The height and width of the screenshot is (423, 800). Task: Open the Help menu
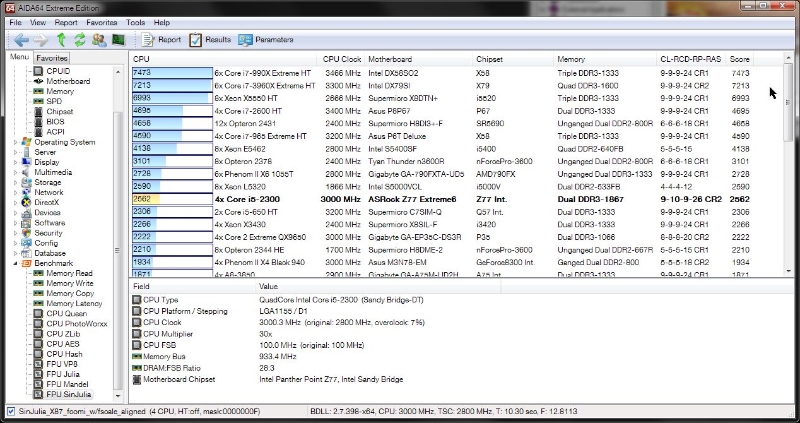click(161, 22)
